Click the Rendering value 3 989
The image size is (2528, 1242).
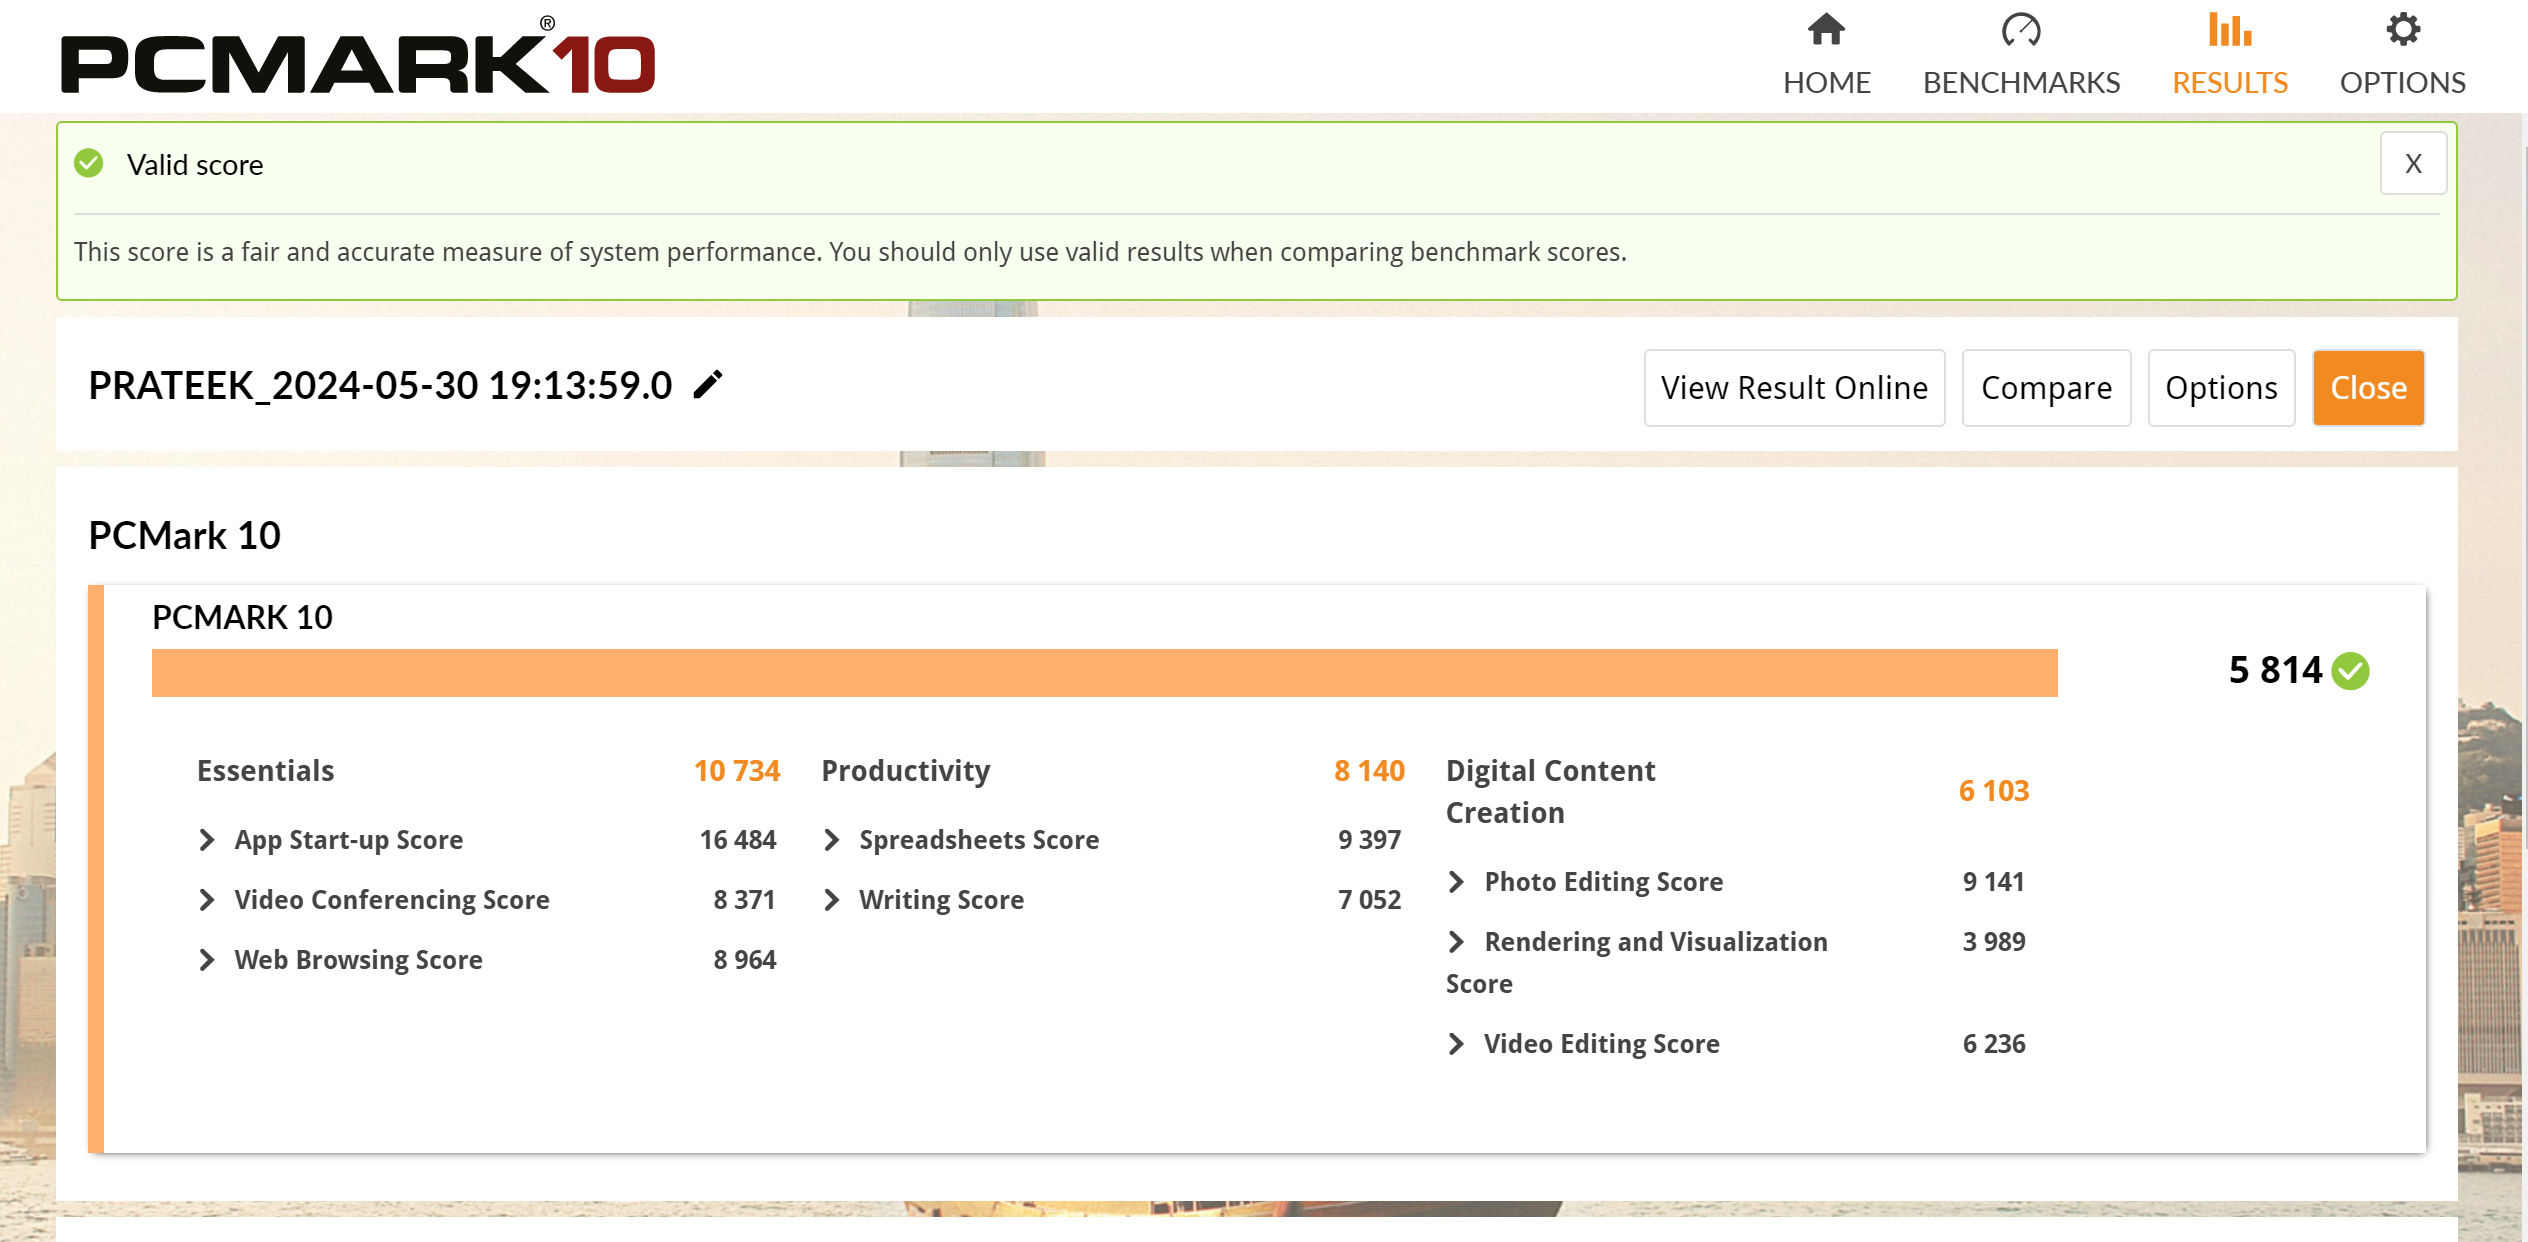(x=1994, y=942)
